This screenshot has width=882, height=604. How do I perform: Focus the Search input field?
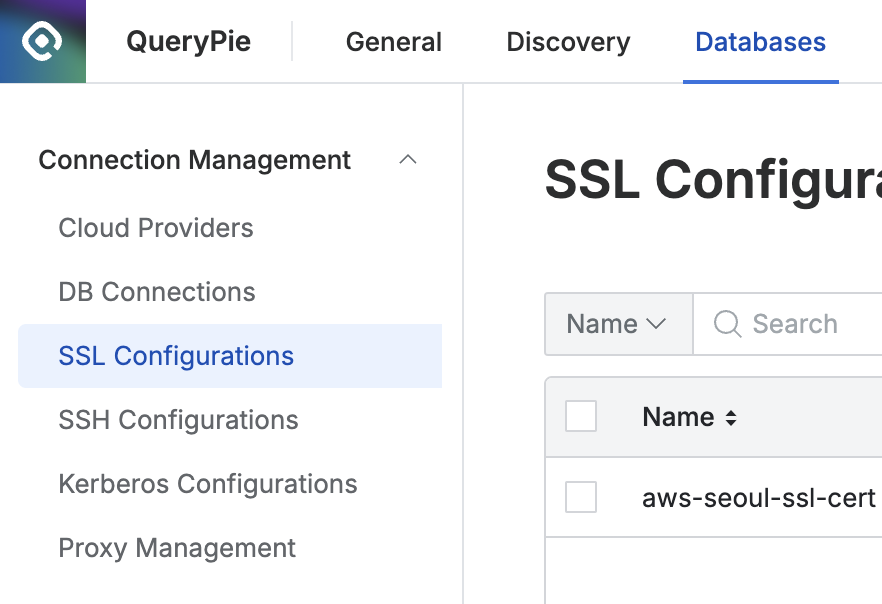810,324
